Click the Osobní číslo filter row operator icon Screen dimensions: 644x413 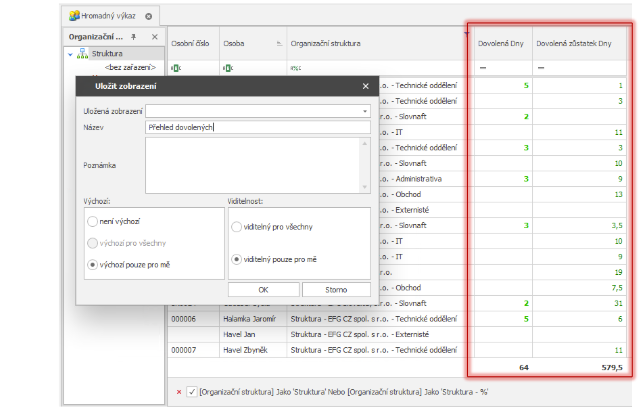176,68
